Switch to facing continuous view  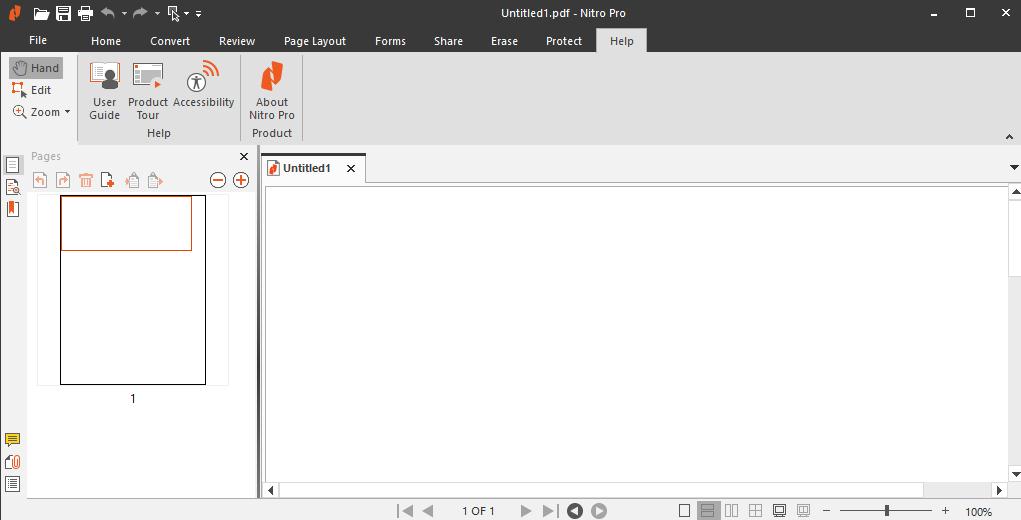755,511
